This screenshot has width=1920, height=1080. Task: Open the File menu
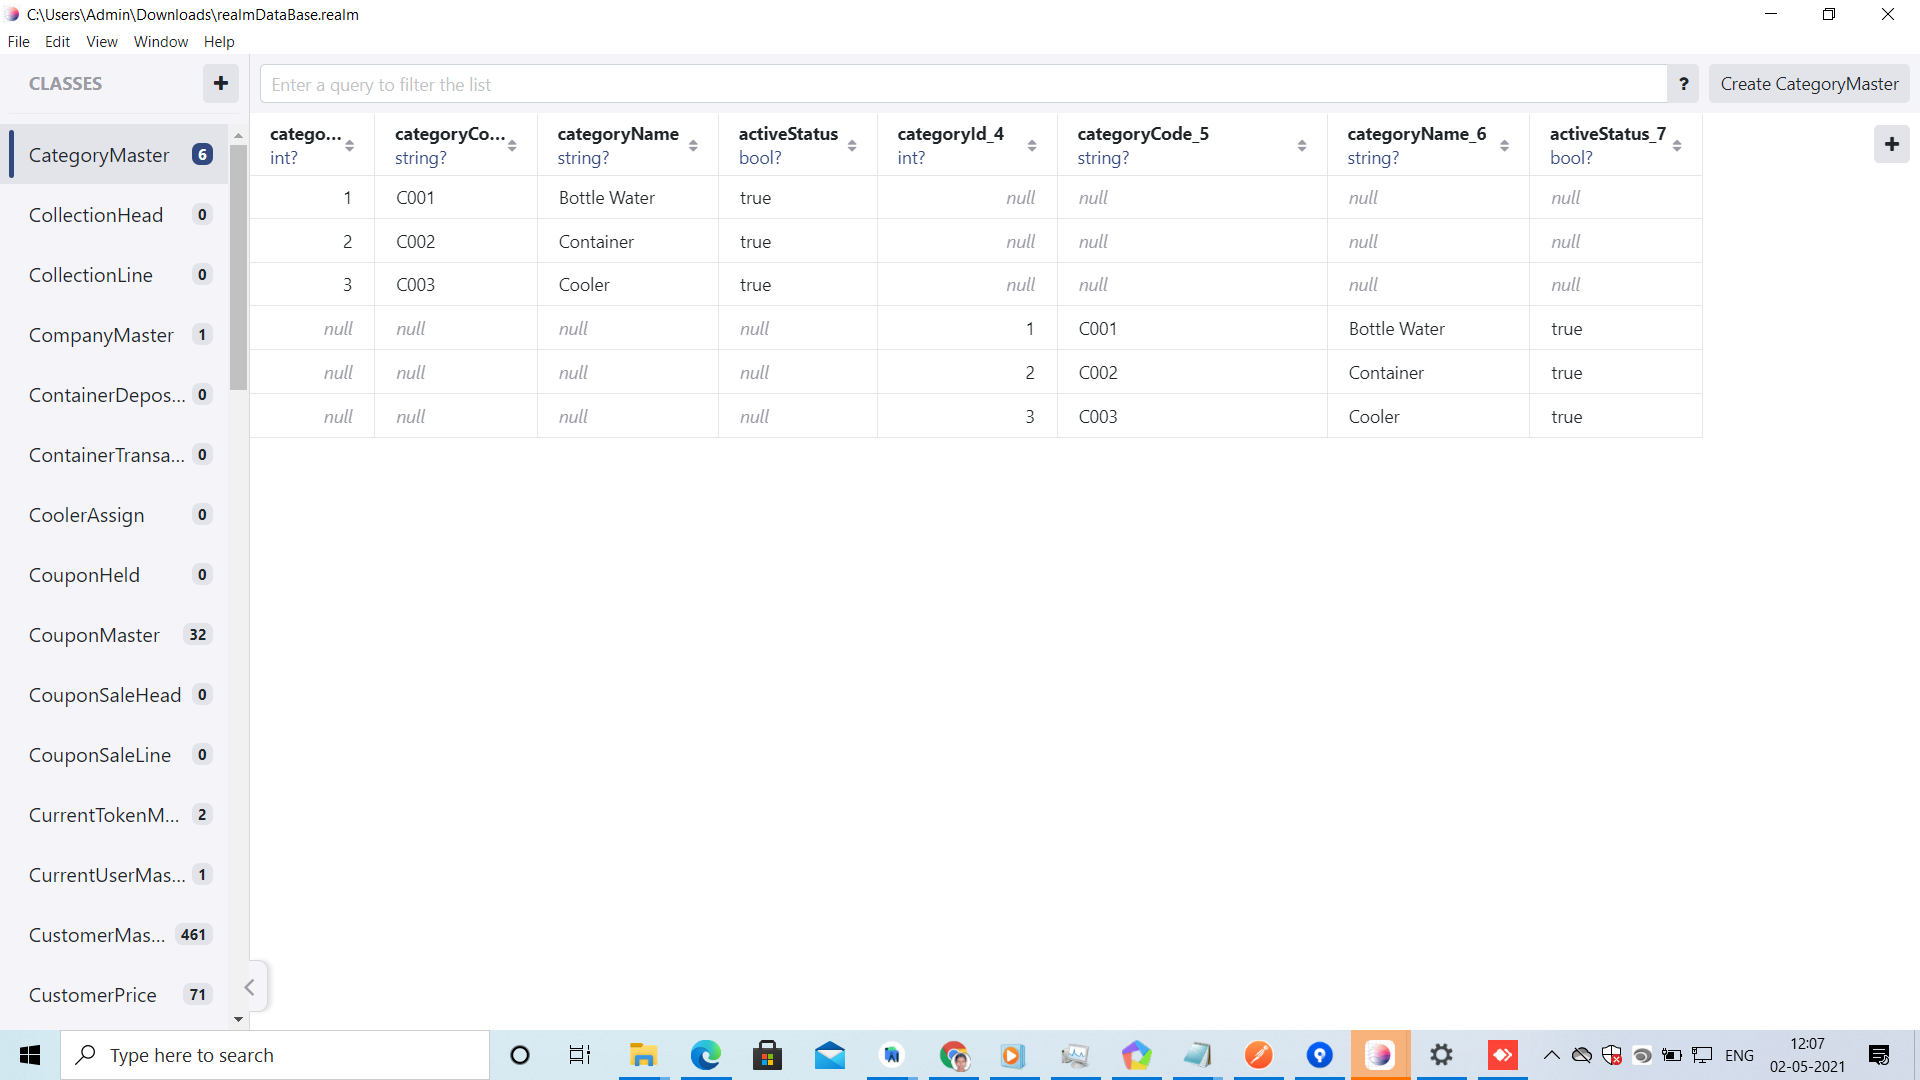18,41
